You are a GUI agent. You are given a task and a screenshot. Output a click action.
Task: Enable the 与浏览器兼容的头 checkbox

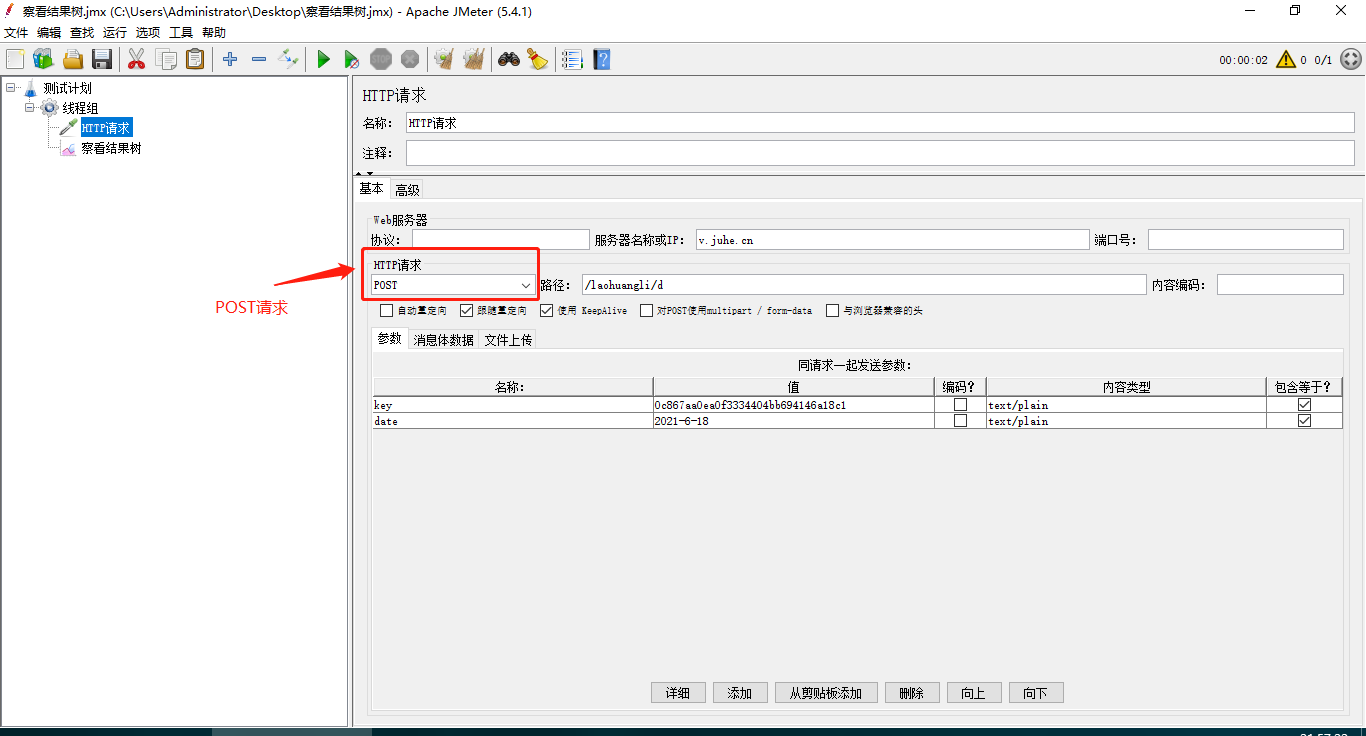pyautogui.click(x=833, y=311)
